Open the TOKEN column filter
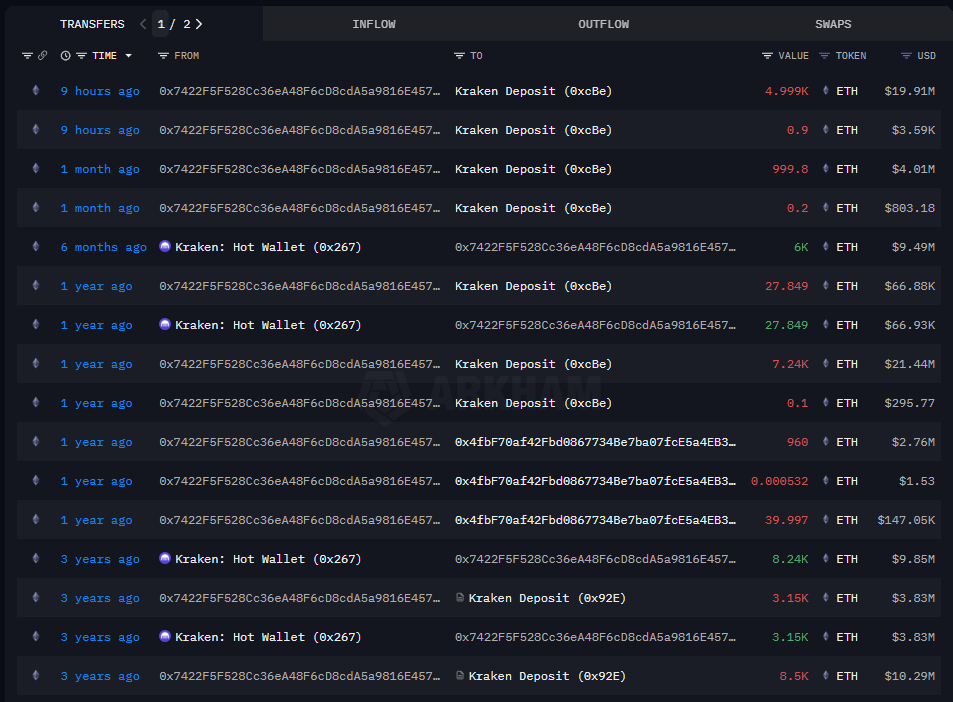953x702 pixels. point(825,56)
